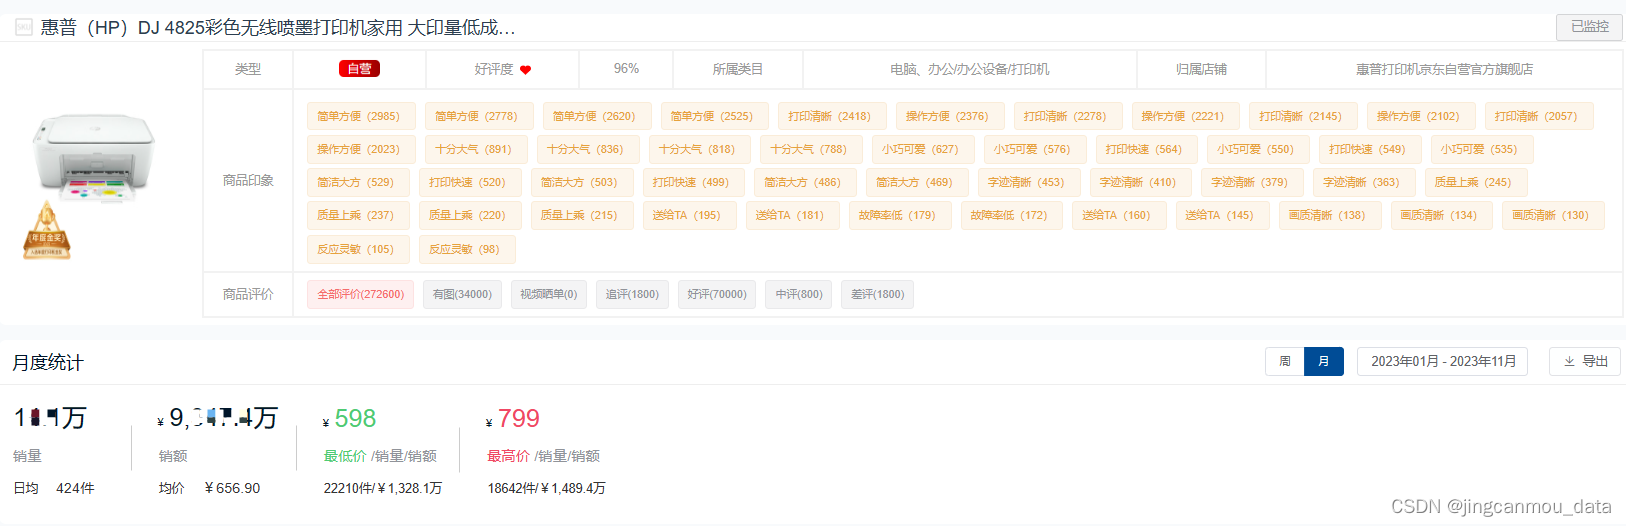Click the 小巧可爱 (535) impression tag
This screenshot has width=1626, height=526.
pos(1479,149)
